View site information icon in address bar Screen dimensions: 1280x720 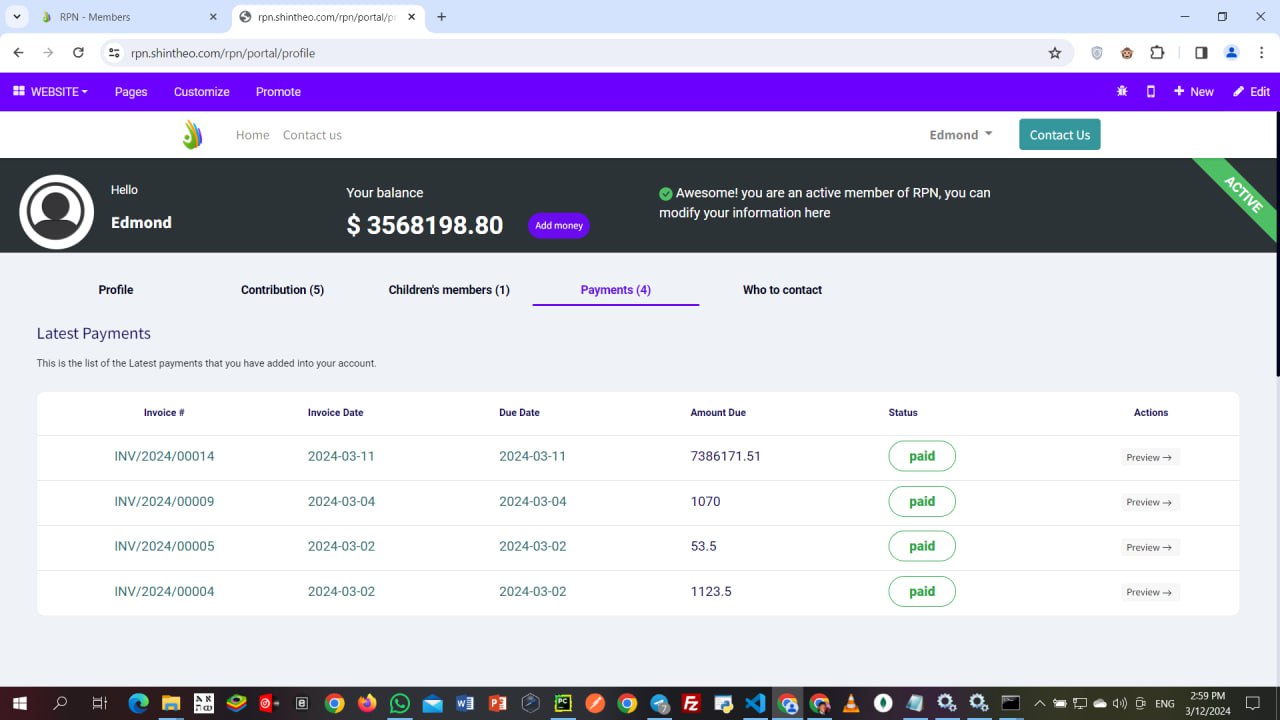(114, 53)
